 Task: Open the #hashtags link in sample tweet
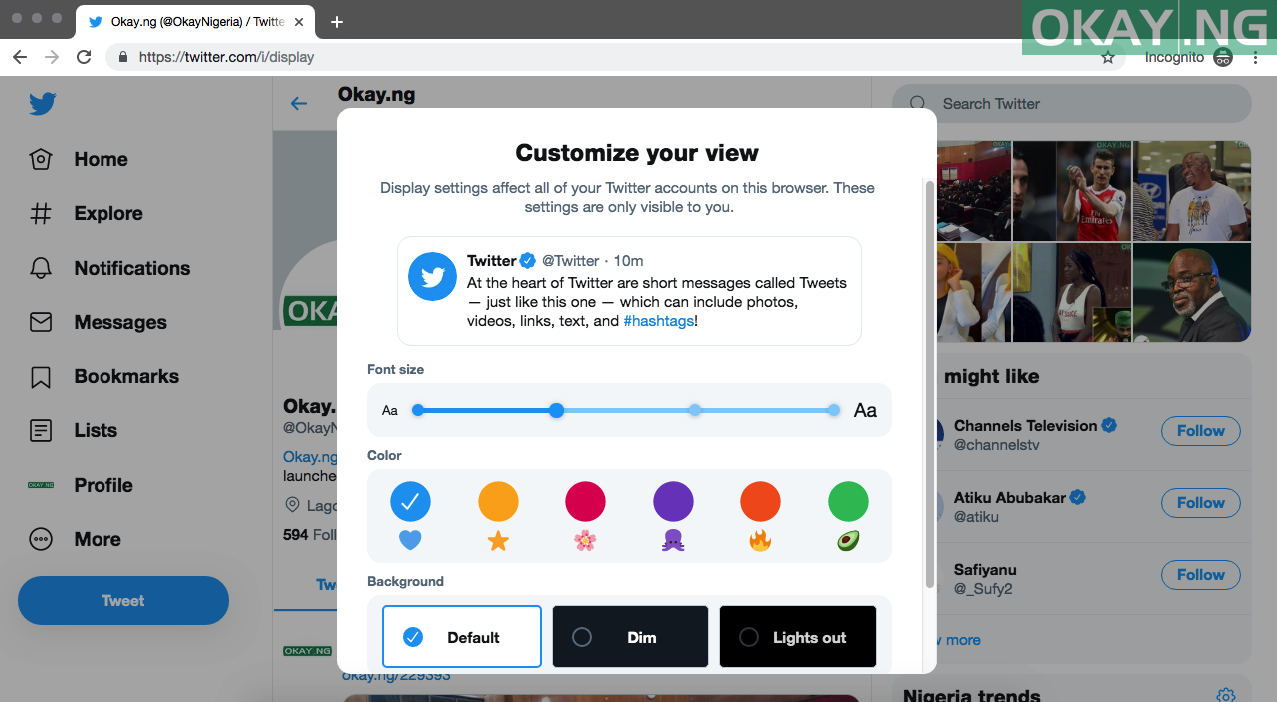[657, 321]
